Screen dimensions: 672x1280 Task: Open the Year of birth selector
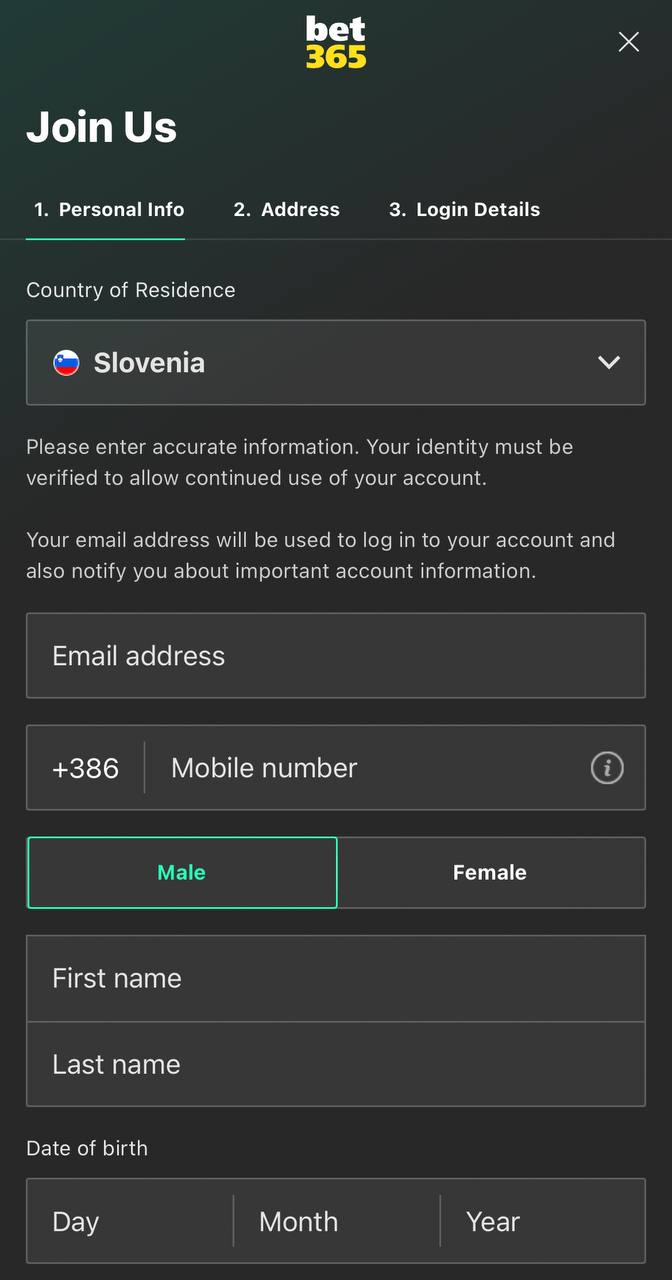click(x=543, y=1221)
